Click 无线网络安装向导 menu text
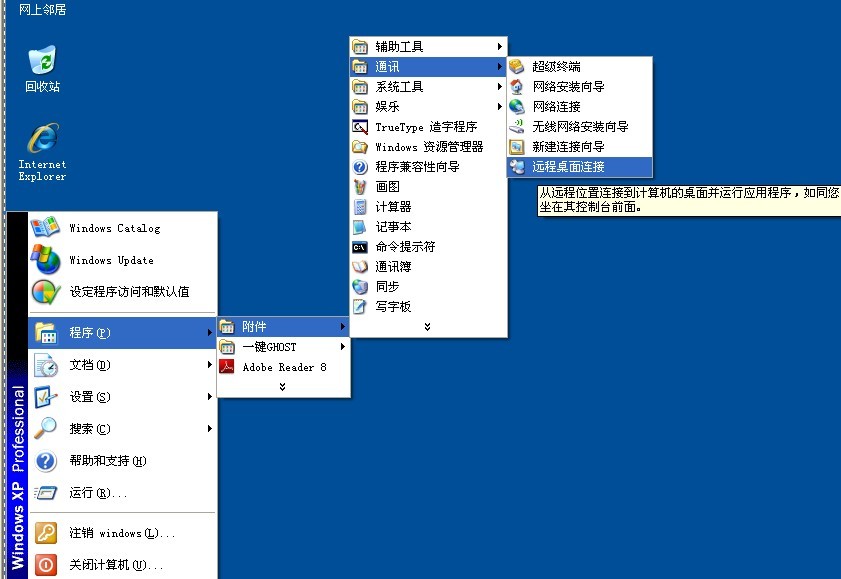 pos(580,127)
